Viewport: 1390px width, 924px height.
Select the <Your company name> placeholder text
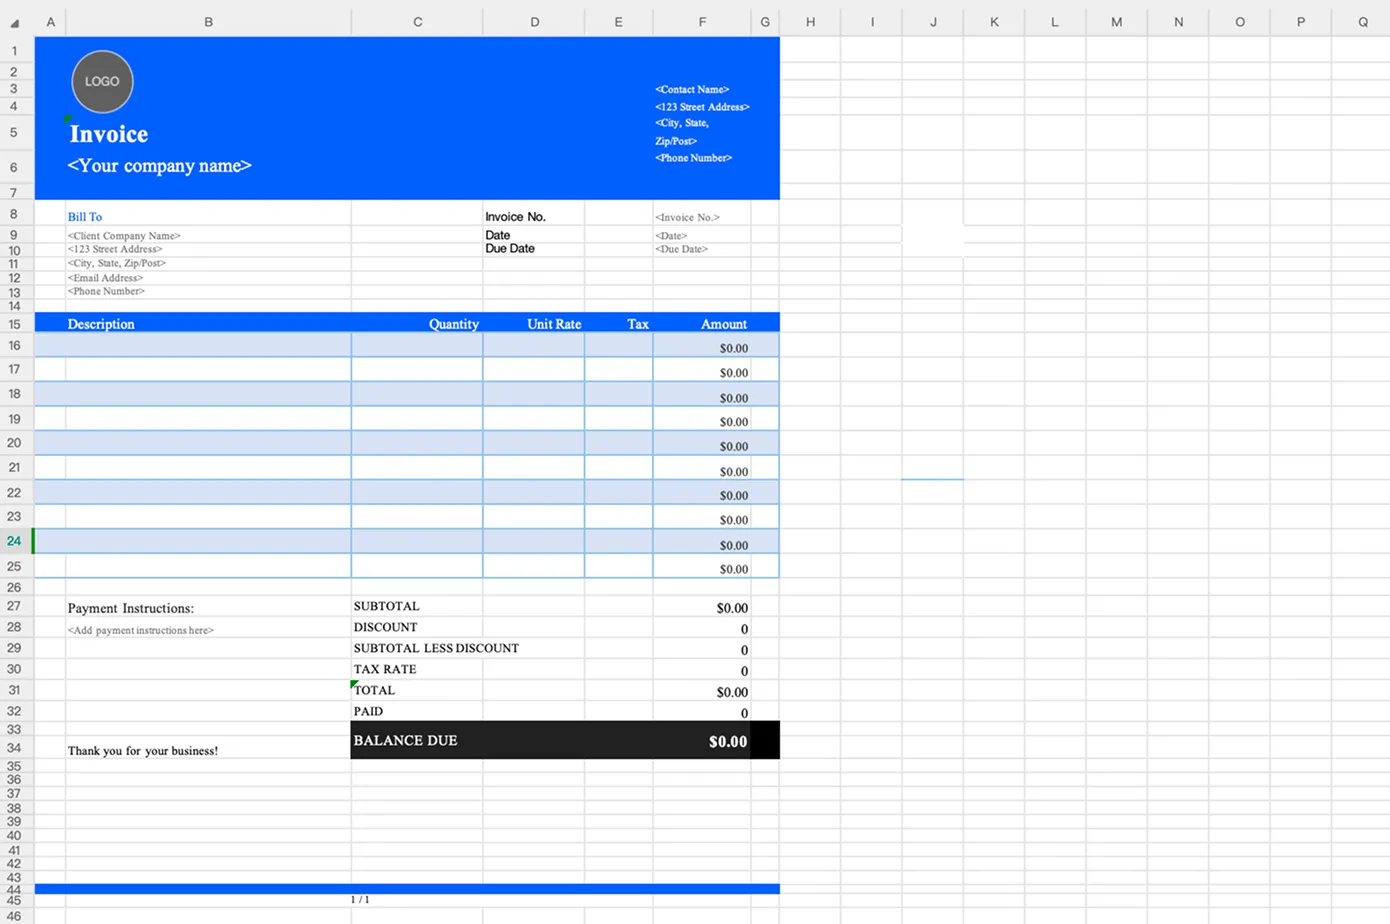[158, 166]
